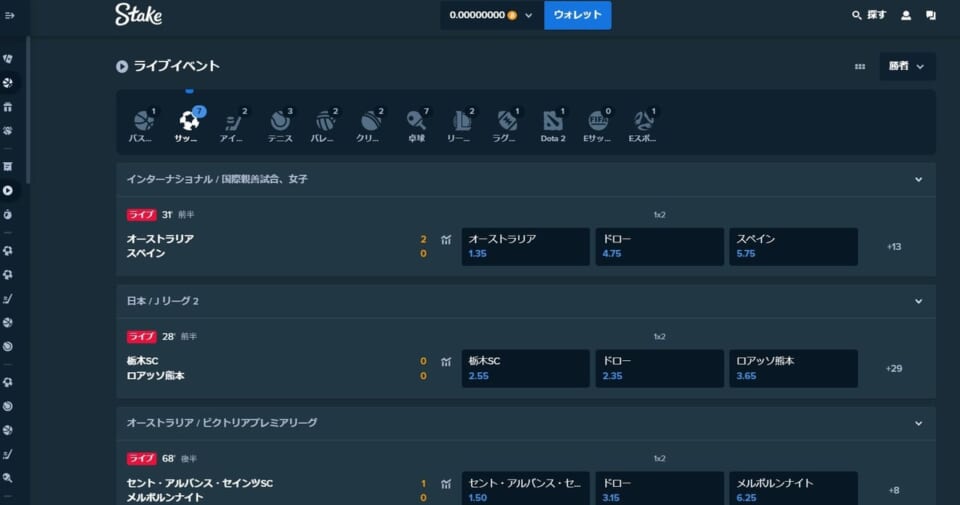The height and width of the screenshot is (505, 960).
Task: Show +13 more markets for オーストラリア match
Action: tap(894, 247)
